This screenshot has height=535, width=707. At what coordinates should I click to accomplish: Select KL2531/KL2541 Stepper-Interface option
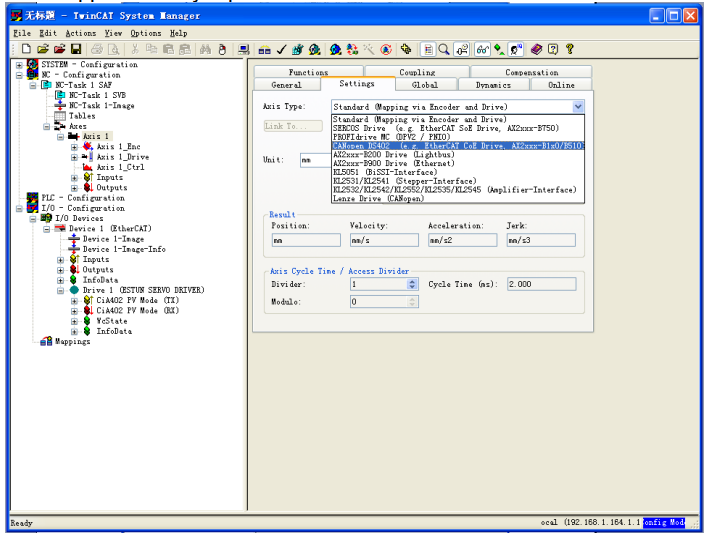click(x=458, y=181)
